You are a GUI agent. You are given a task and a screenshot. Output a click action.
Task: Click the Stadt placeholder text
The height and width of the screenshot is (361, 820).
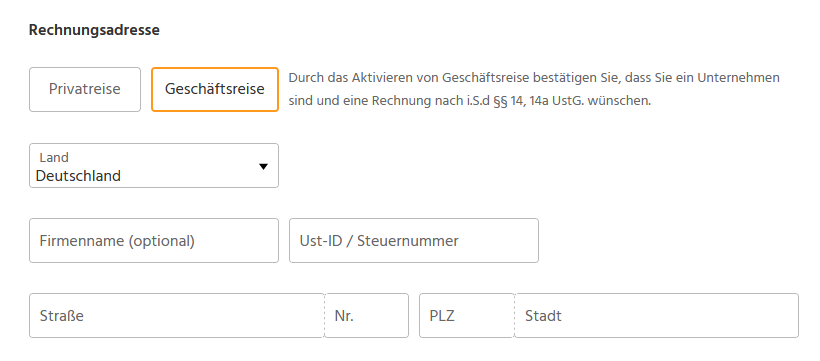pos(543,316)
